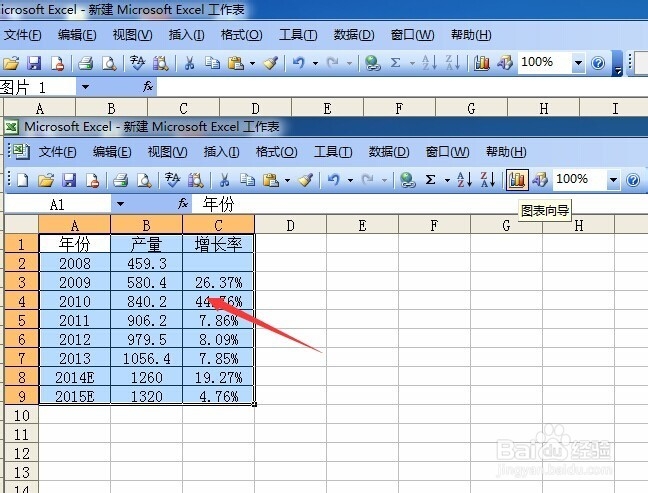Open Undo history arrow in outer window toolbar
Screen dimensions: 648x493
pyautogui.click(x=315, y=63)
